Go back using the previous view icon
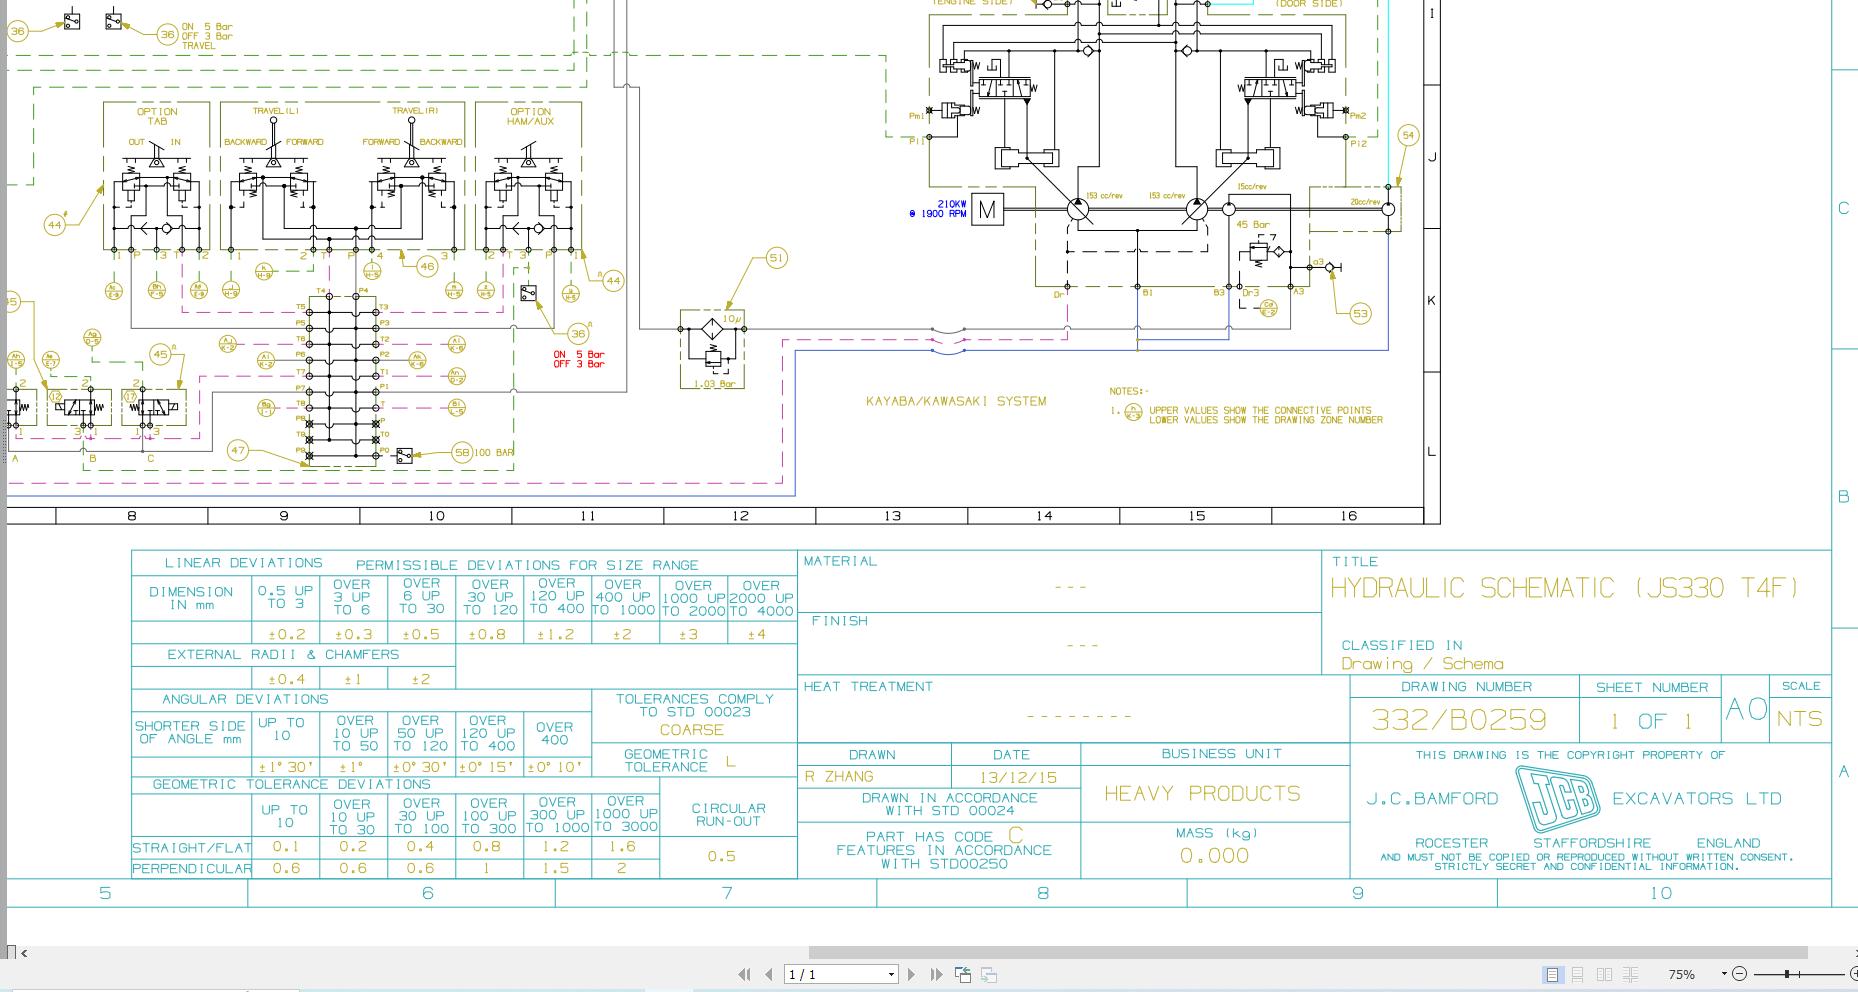 [x=962, y=973]
